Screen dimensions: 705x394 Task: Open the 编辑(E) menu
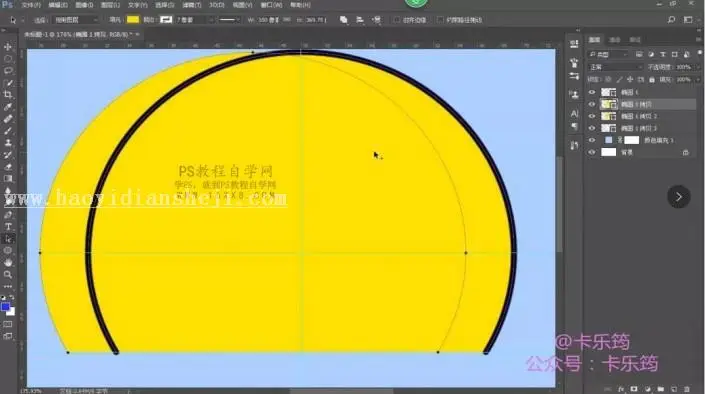[x=58, y=5]
